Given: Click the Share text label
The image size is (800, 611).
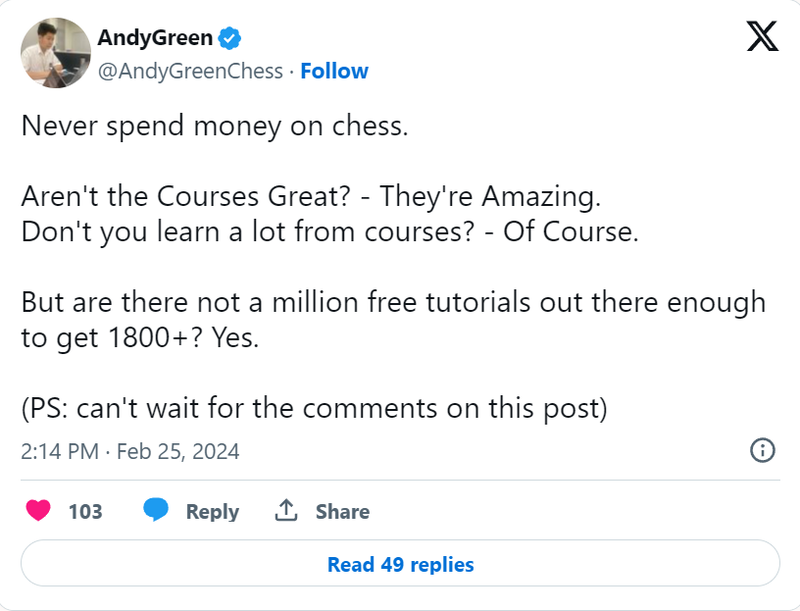Looking at the screenshot, I should (x=342, y=511).
